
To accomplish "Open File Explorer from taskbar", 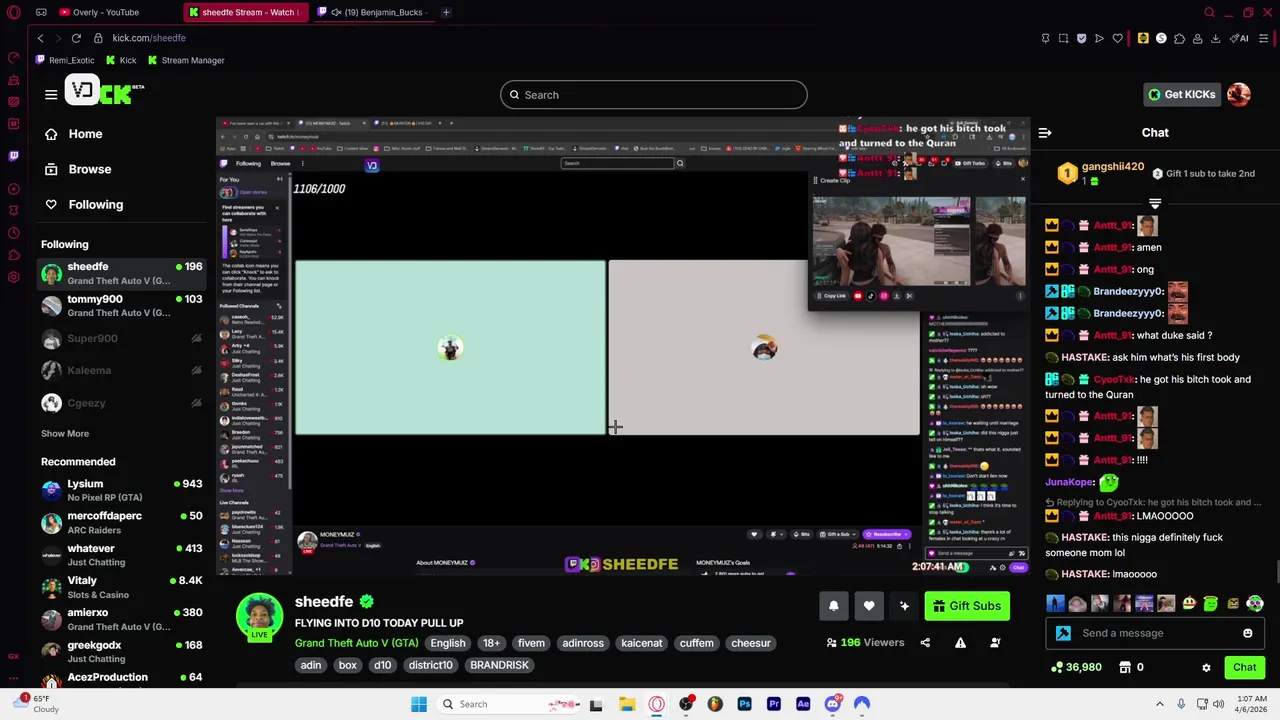I will coord(627,704).
